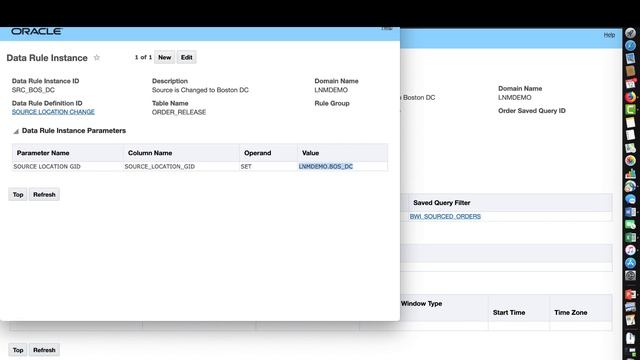Image resolution: width=640 pixels, height=360 pixels.
Task: Select ORDER_RELEASE table name text
Action: 179,112
